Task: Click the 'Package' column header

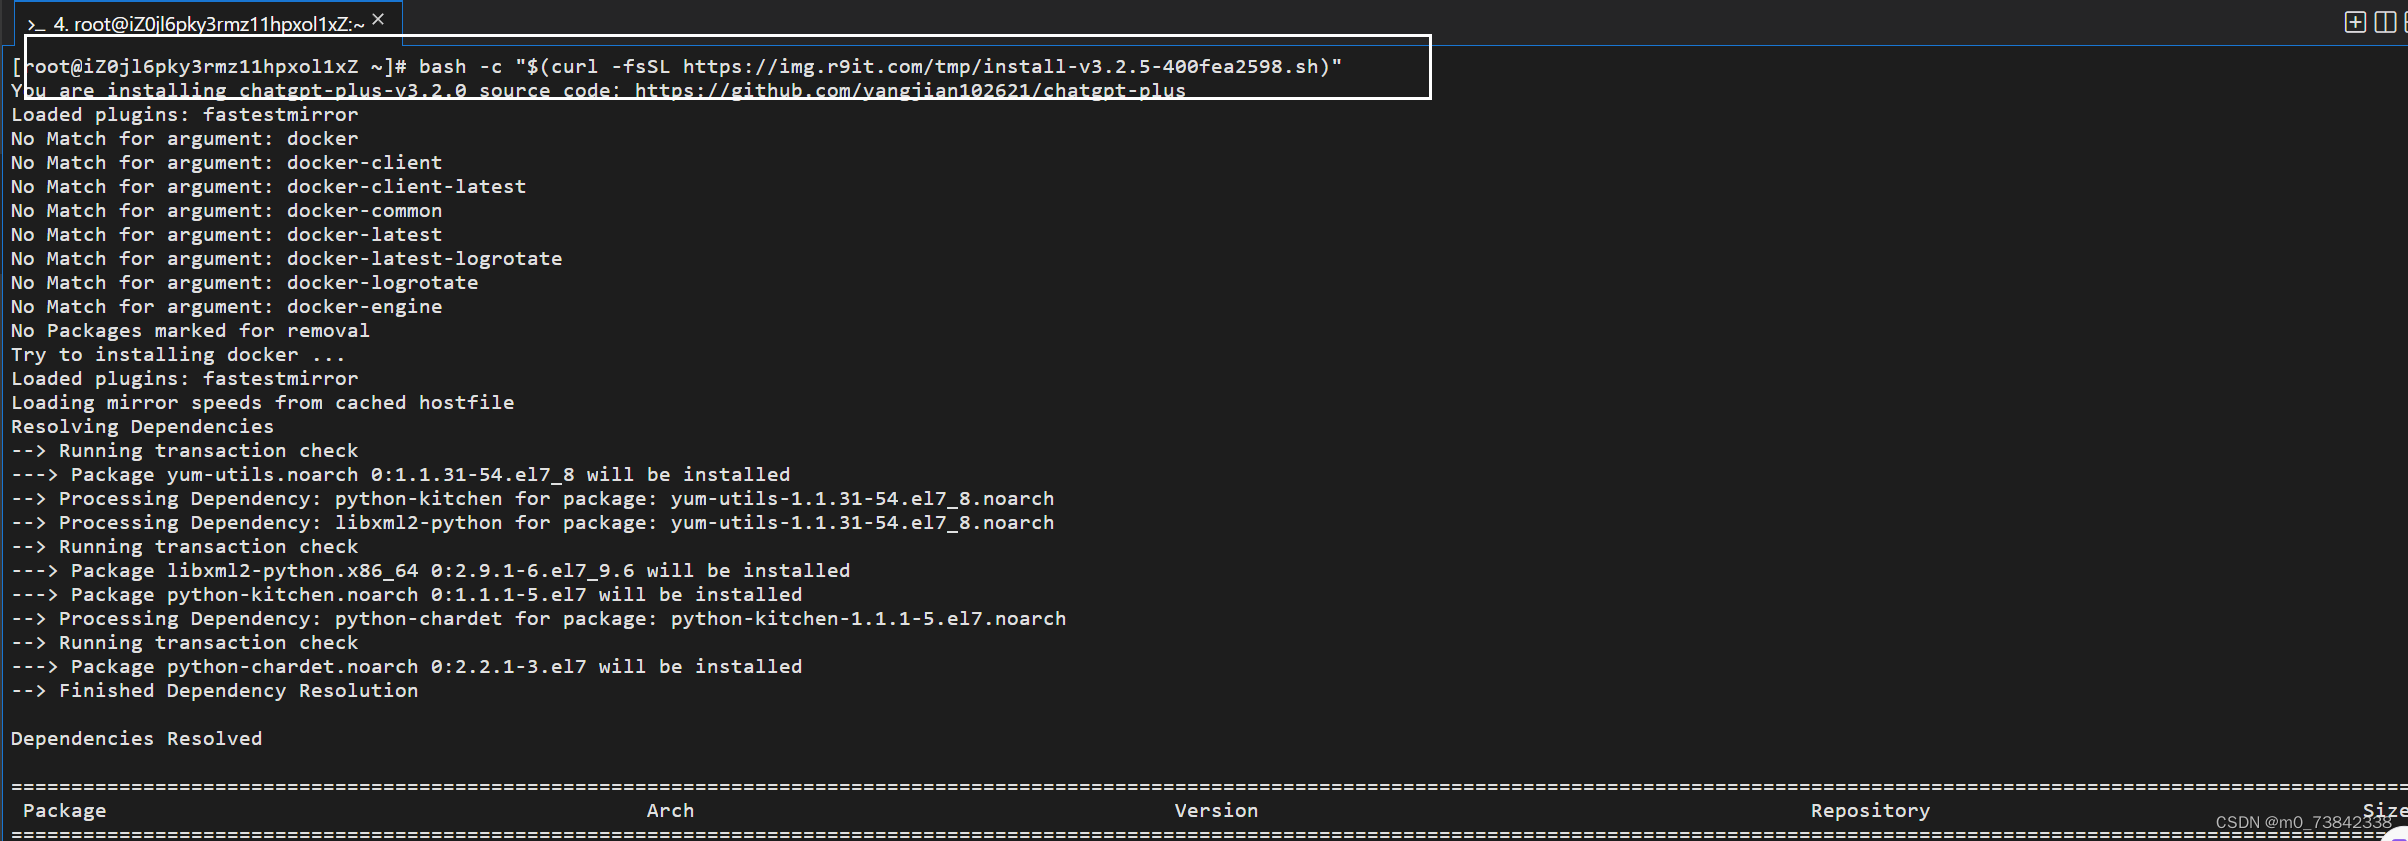Action: point(64,810)
